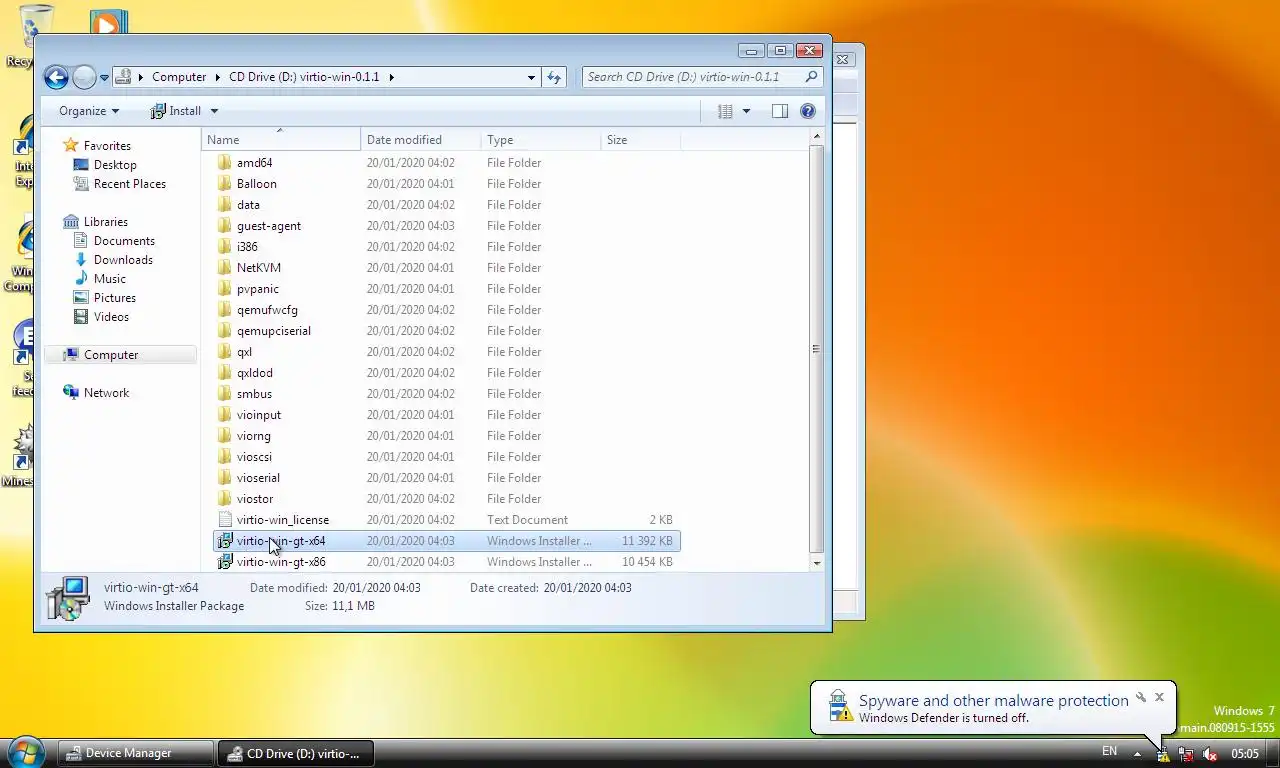The image size is (1280, 768).
Task: Open taskbar clock showing 05:05
Action: pyautogui.click(x=1245, y=754)
